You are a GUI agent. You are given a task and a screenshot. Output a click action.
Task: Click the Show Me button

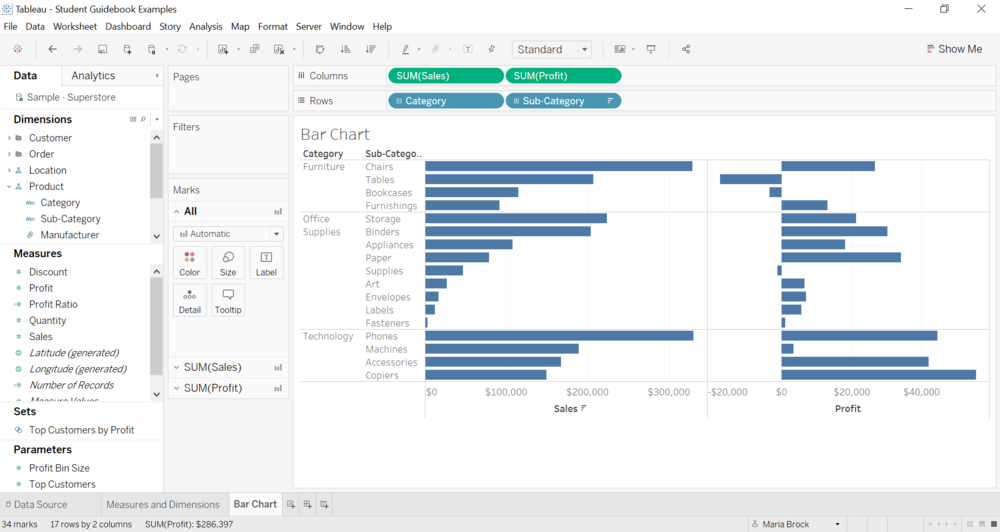[x=954, y=49]
